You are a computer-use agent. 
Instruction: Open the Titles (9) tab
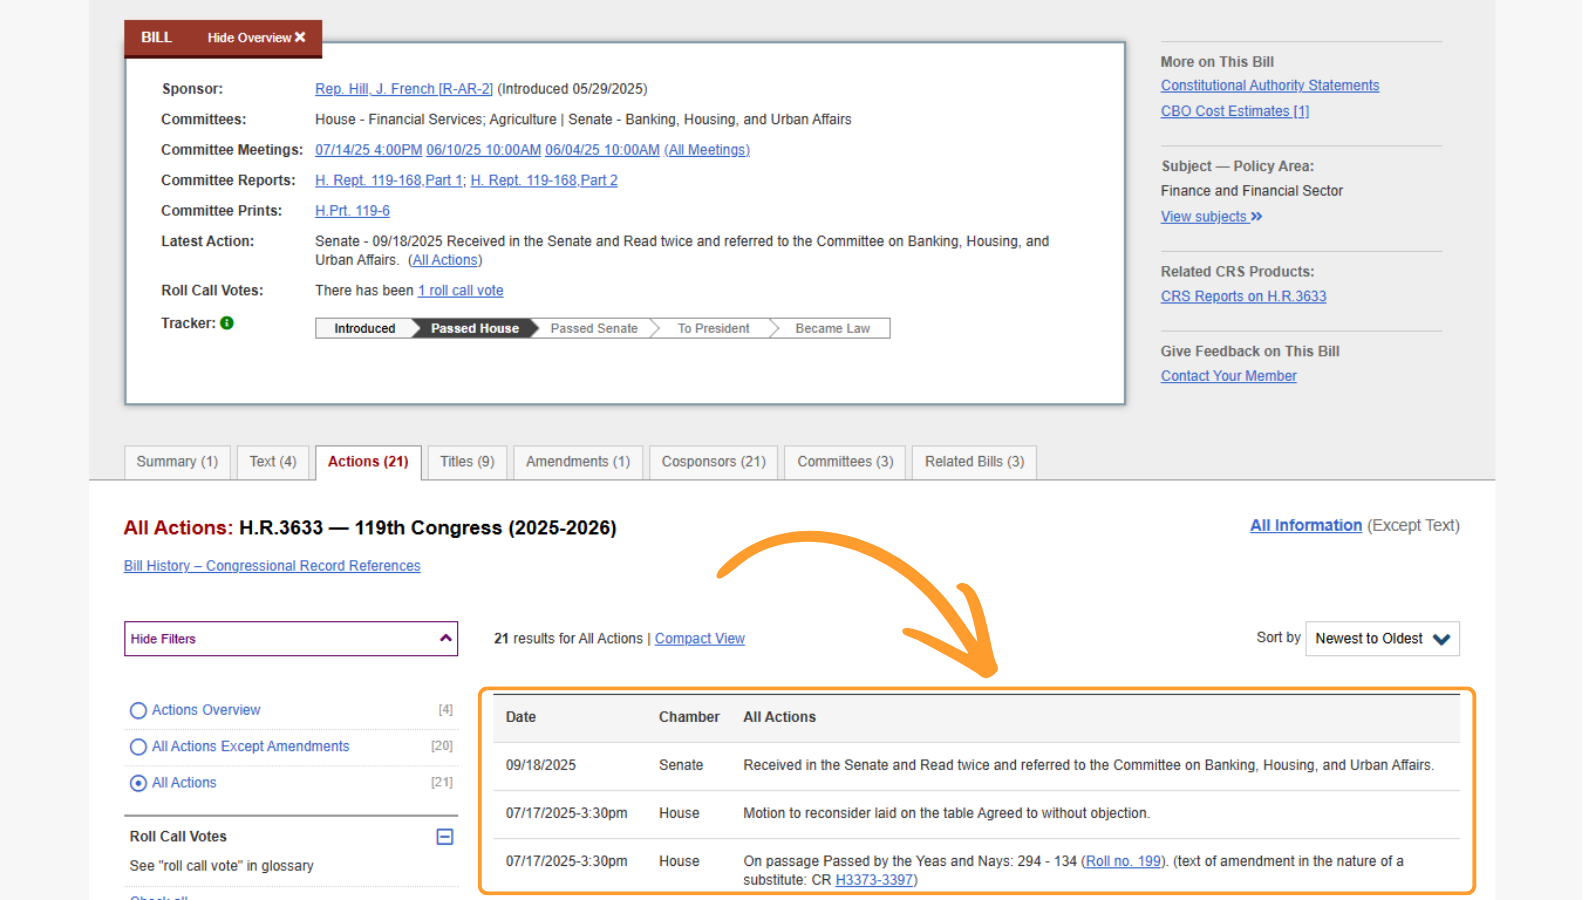467,462
